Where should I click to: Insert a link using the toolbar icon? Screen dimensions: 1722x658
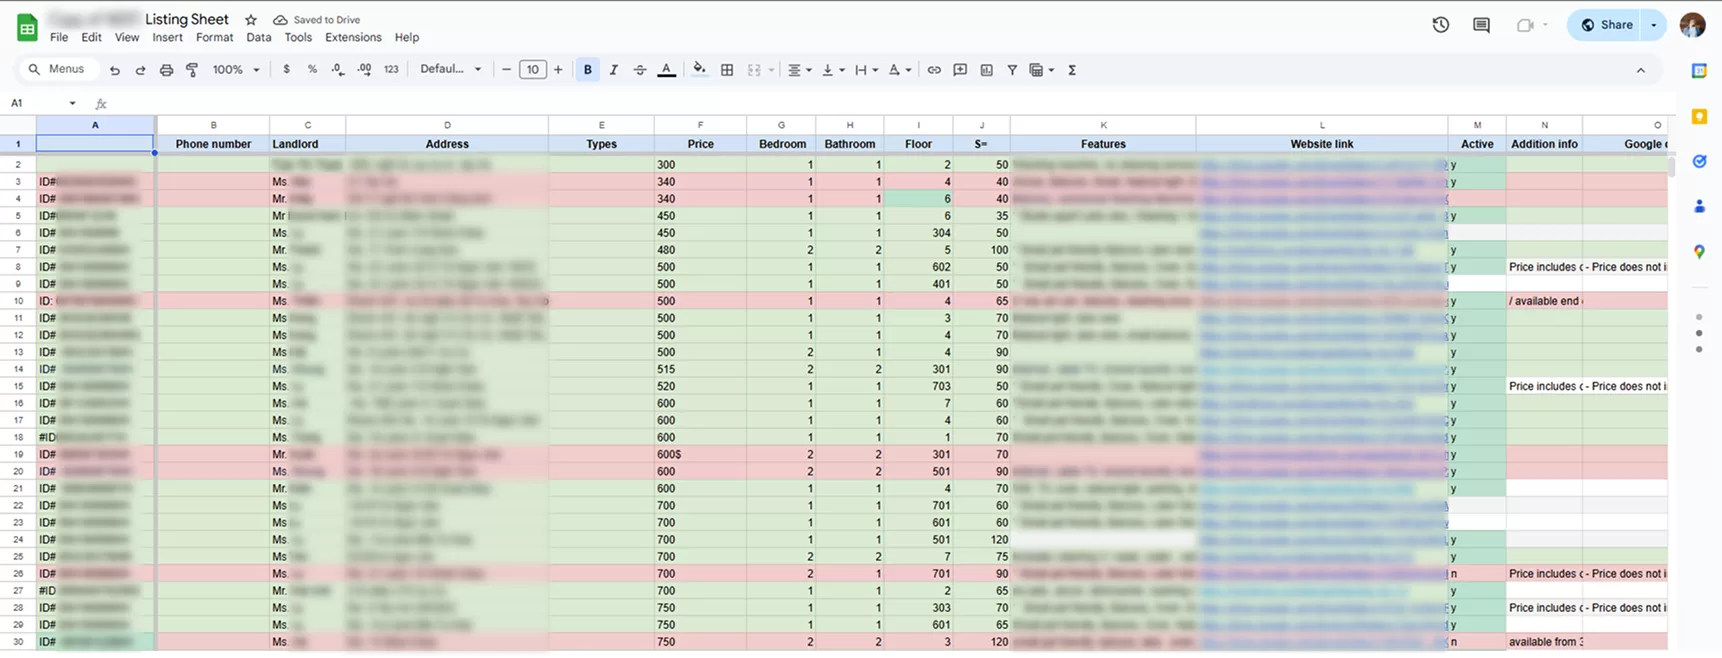pos(934,70)
